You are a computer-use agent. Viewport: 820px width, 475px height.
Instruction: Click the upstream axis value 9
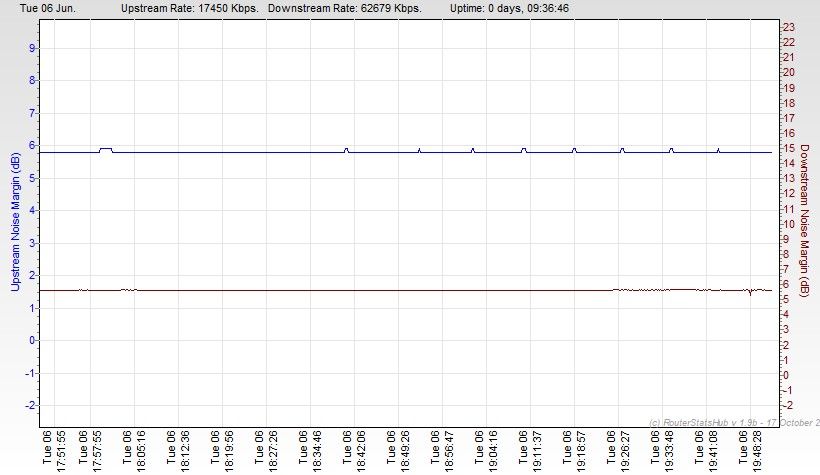tap(32, 48)
